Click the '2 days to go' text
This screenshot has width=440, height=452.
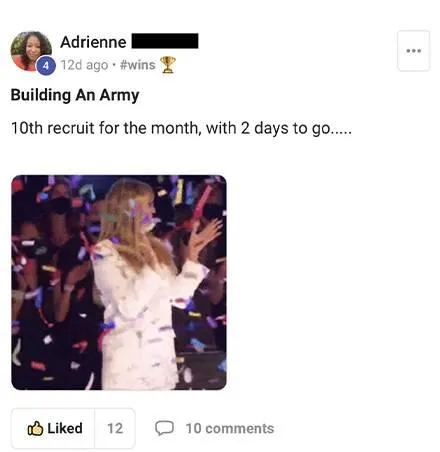pos(285,128)
